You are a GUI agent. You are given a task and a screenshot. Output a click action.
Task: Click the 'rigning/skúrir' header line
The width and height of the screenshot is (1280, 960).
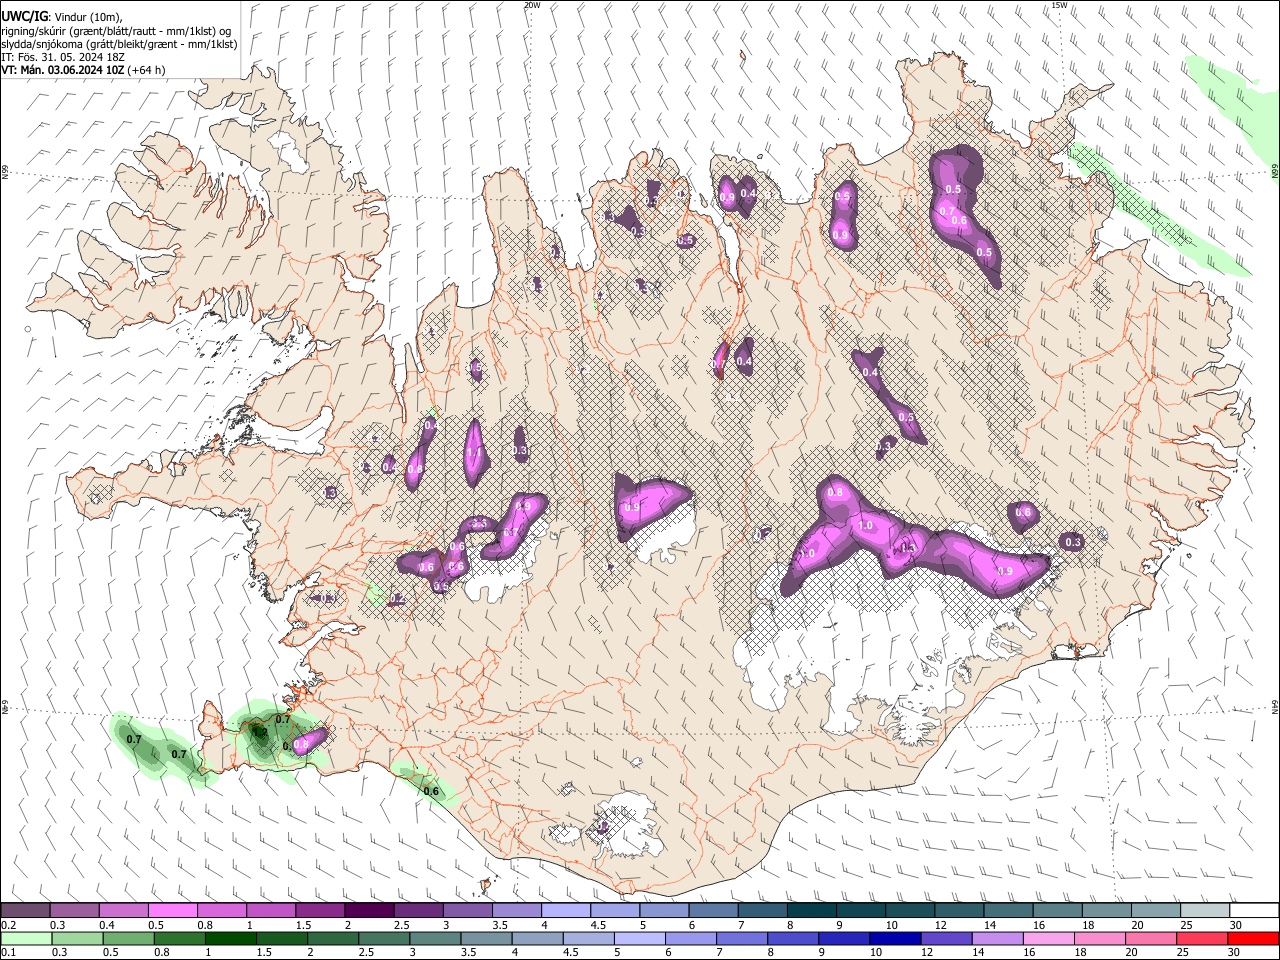[118, 31]
